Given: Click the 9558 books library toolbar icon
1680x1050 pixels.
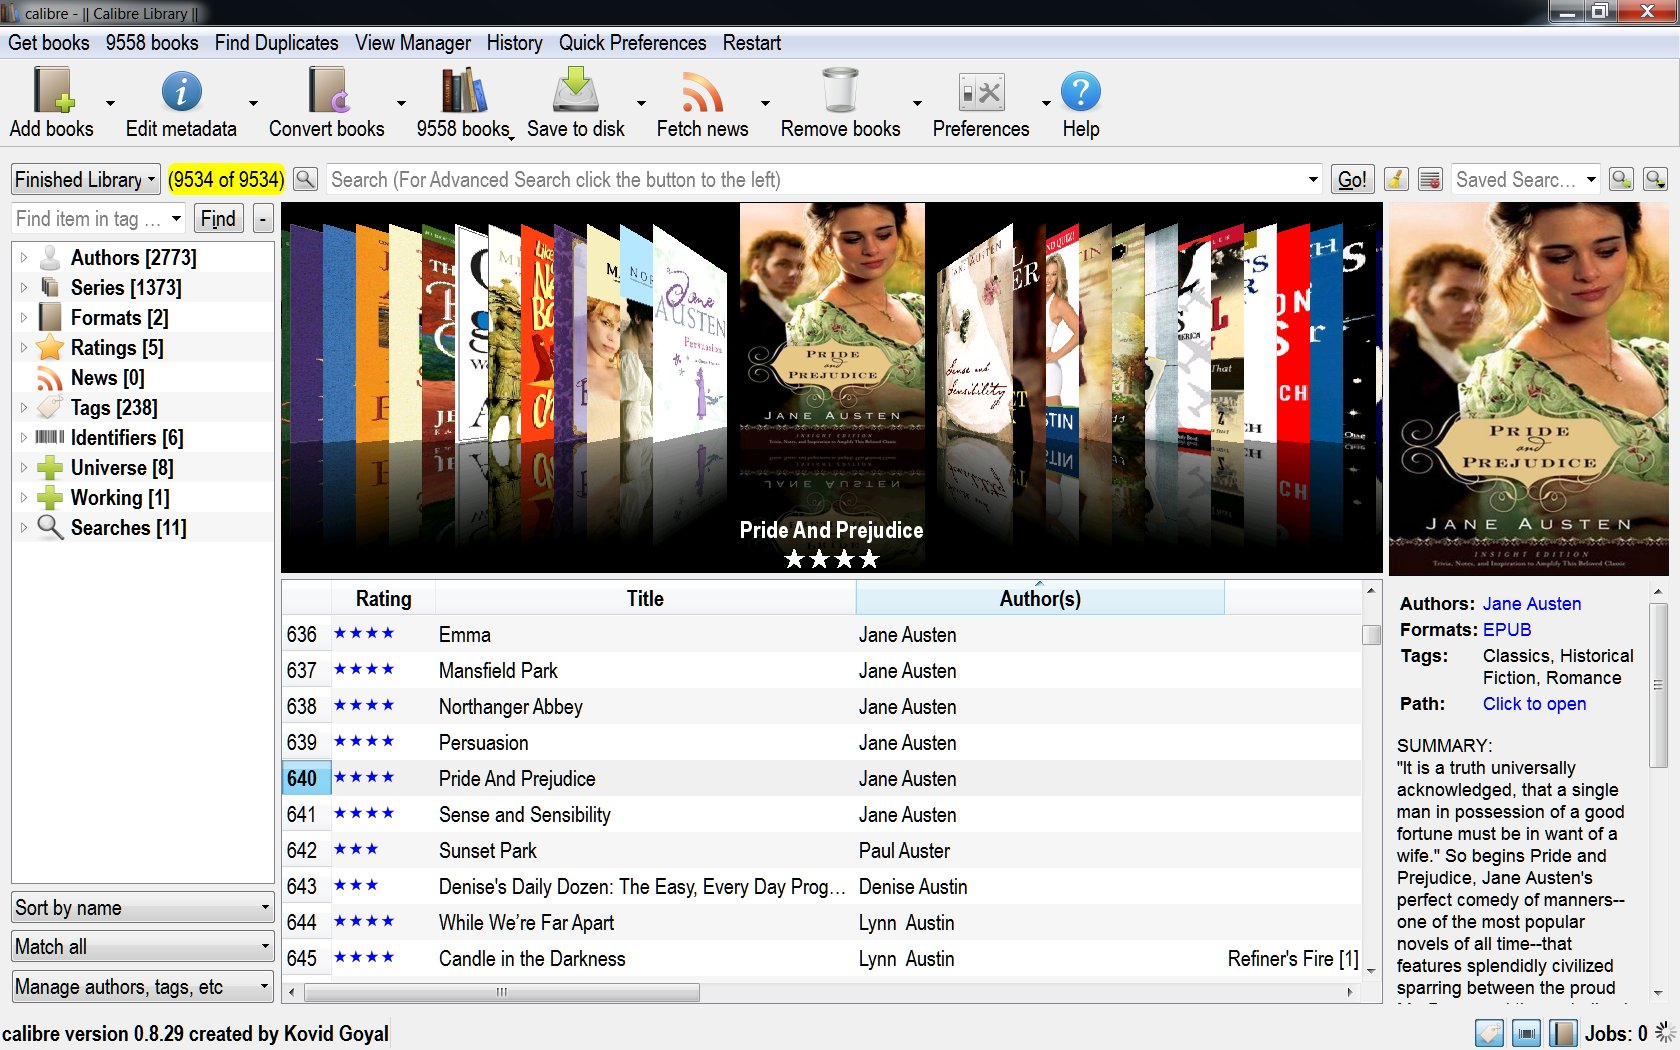Looking at the screenshot, I should (463, 91).
